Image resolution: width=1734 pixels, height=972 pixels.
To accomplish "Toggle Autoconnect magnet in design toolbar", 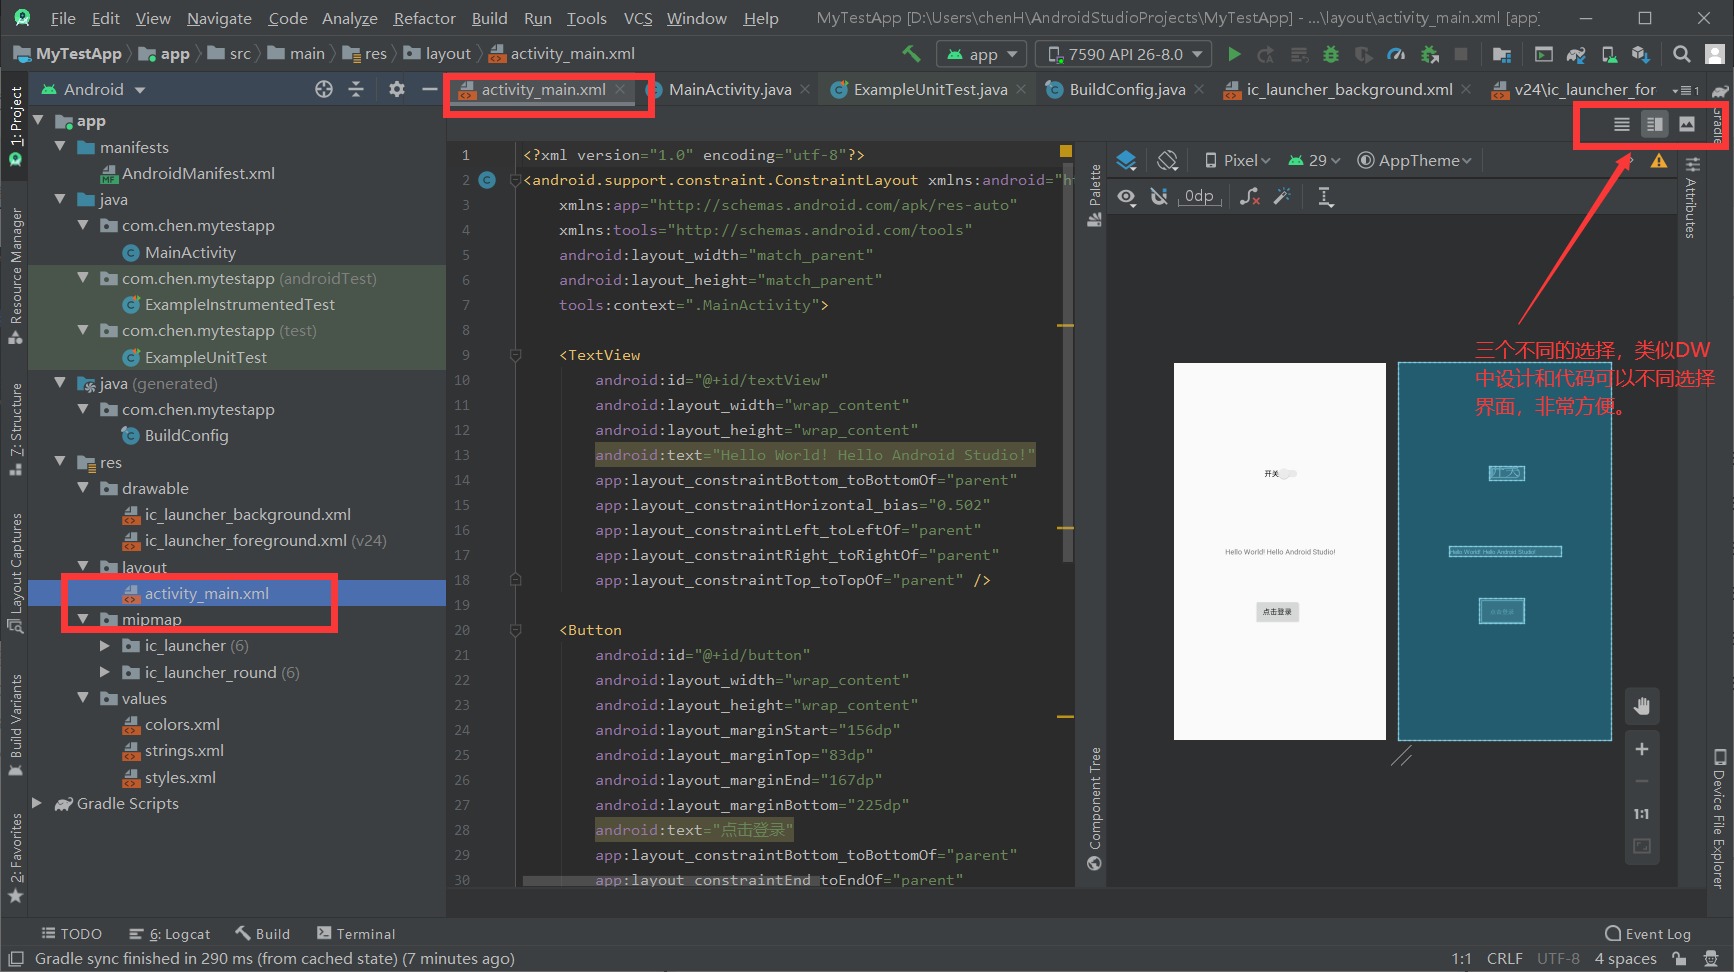I will [x=1159, y=196].
